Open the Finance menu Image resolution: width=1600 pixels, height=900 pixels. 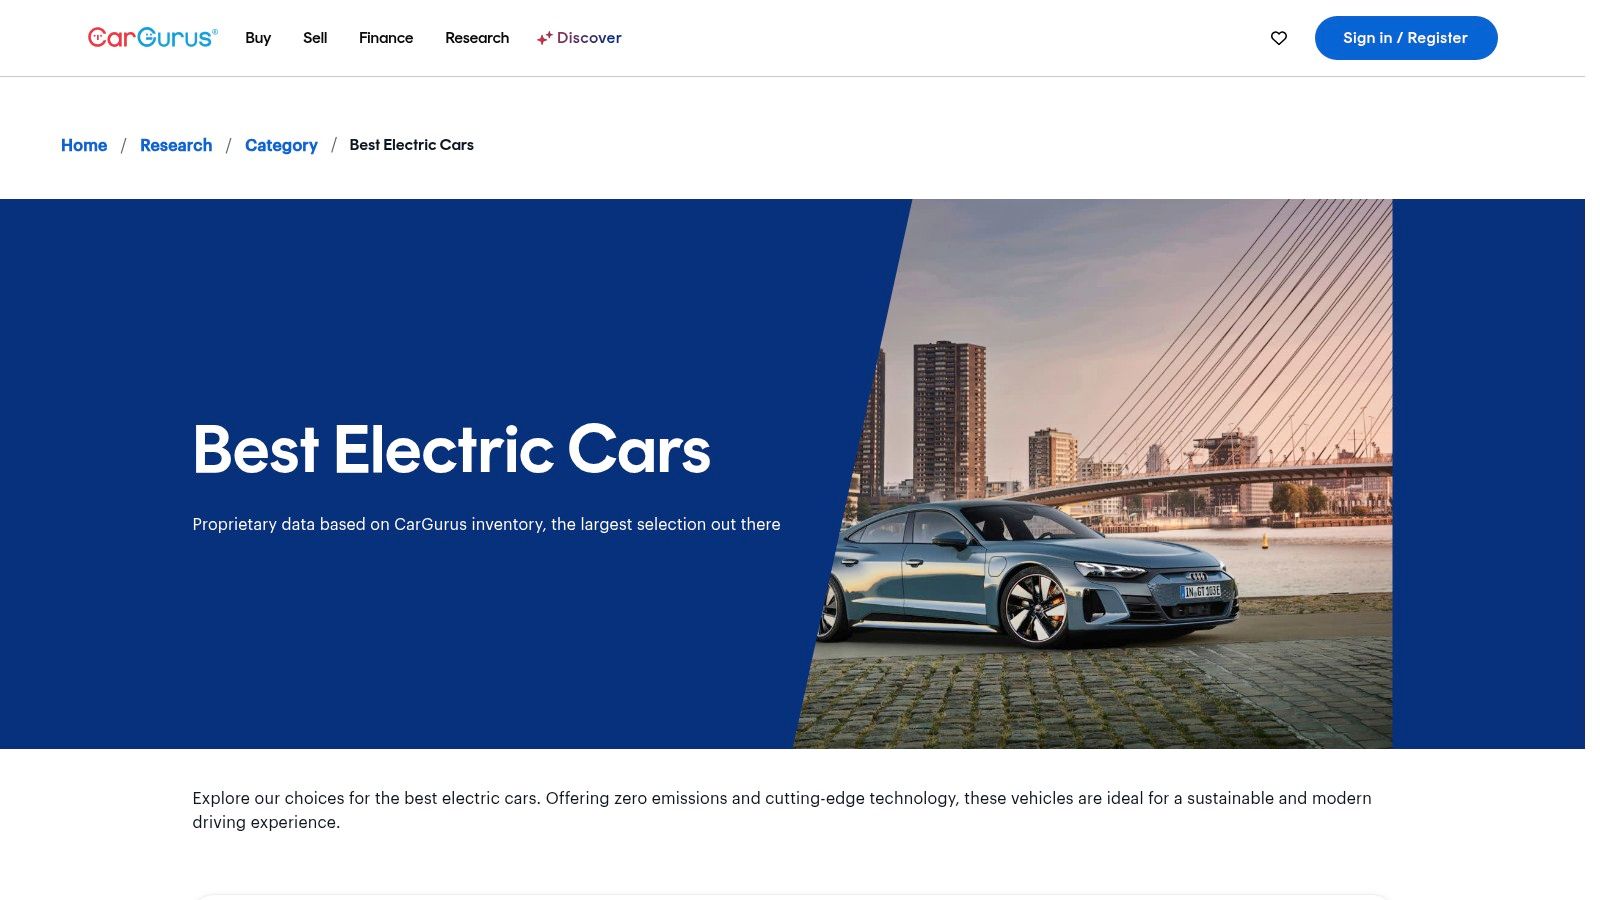coord(386,38)
